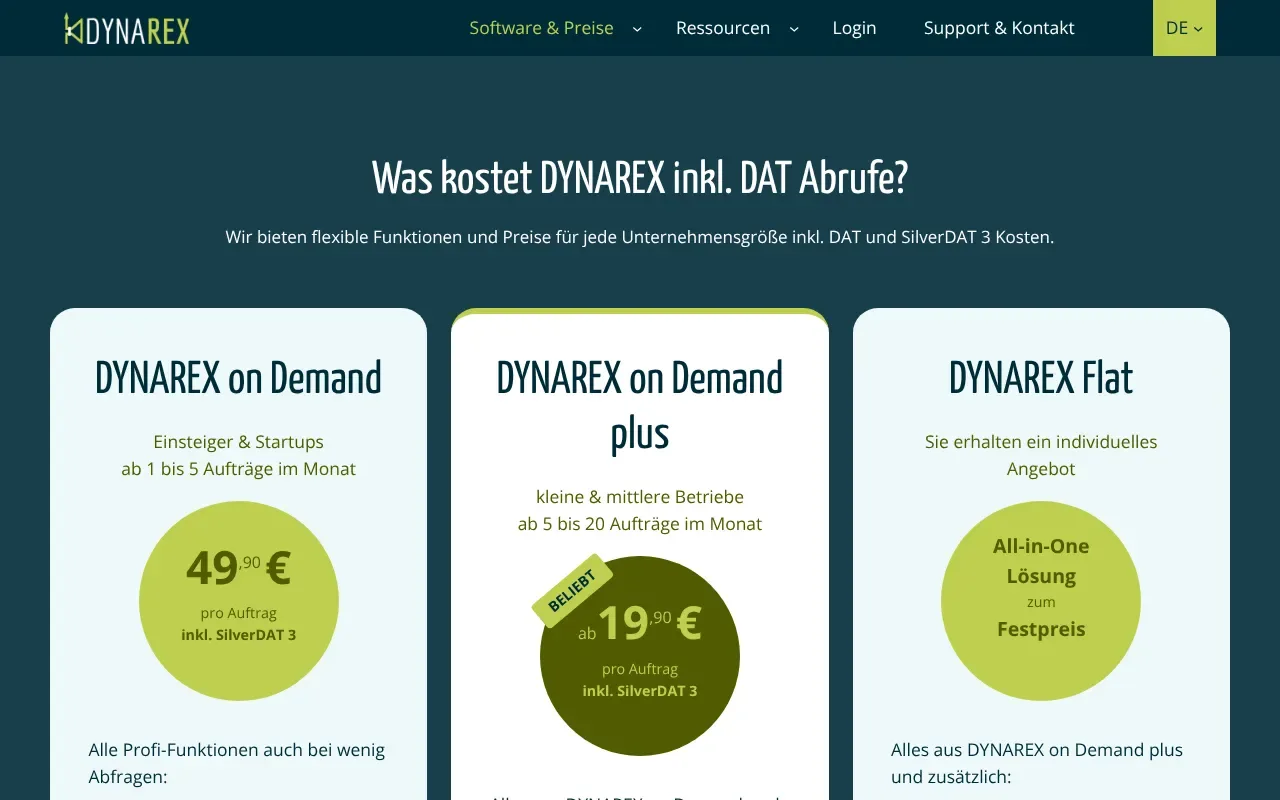This screenshot has width=1280, height=800.
Task: Click the Einsteiger & Startups text
Action: 238,441
